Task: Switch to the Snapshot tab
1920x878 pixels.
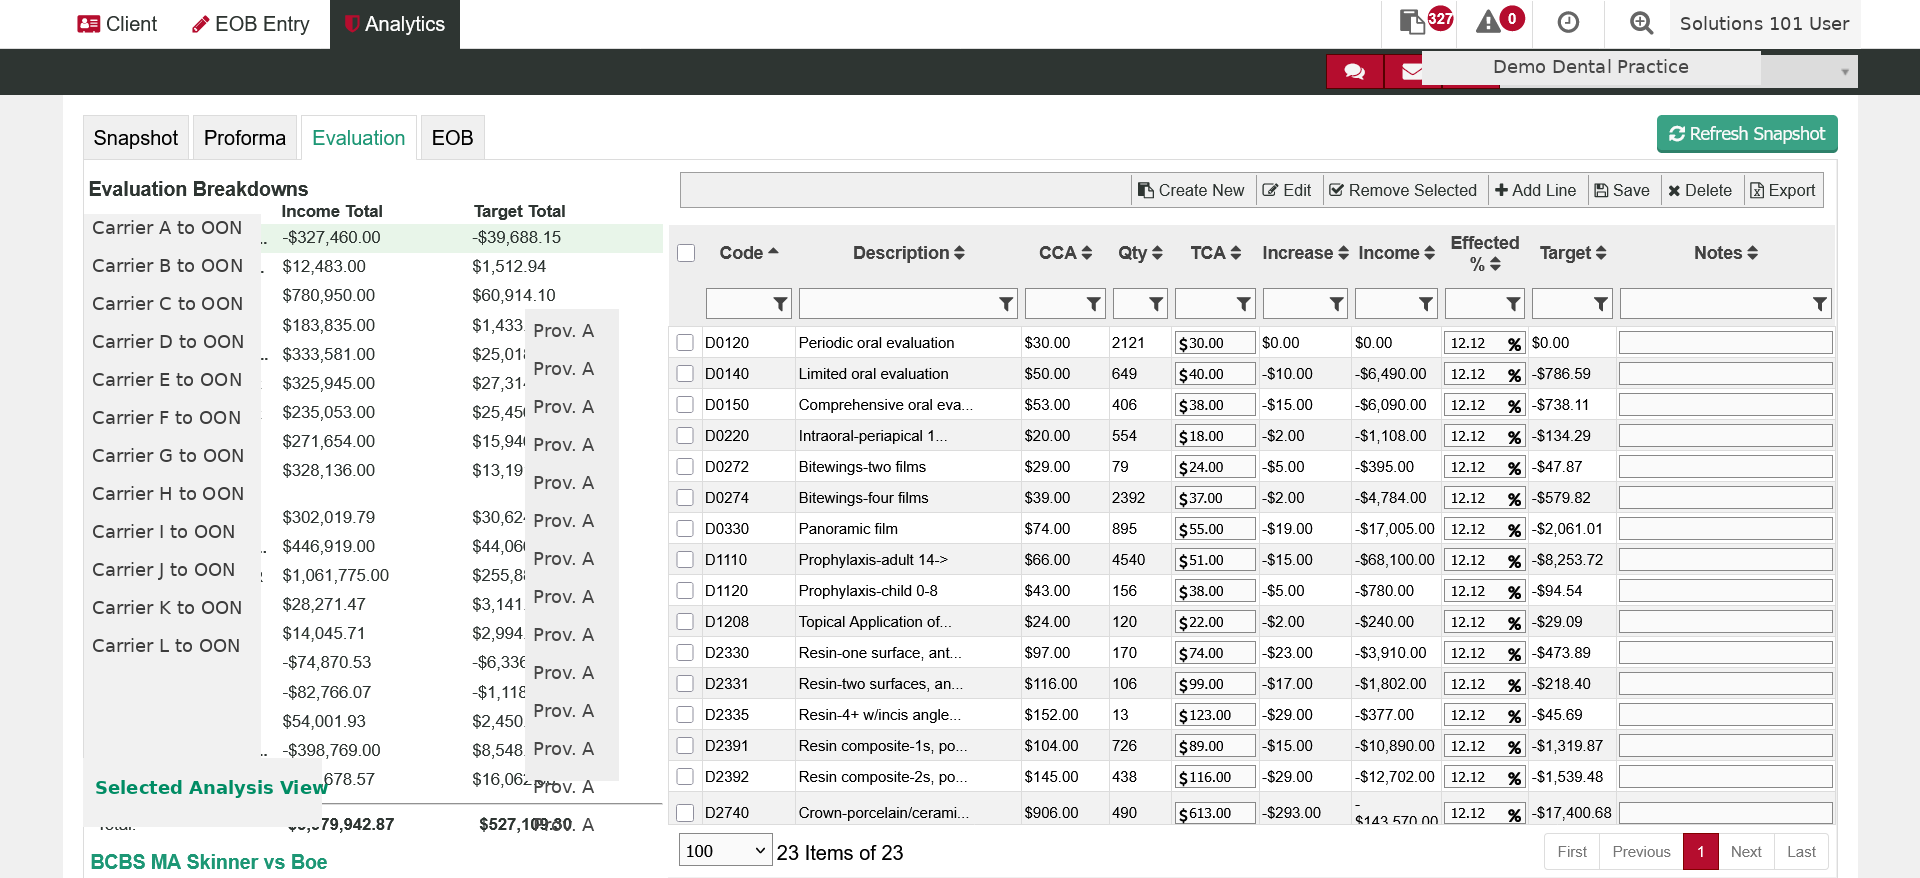Action: point(136,138)
